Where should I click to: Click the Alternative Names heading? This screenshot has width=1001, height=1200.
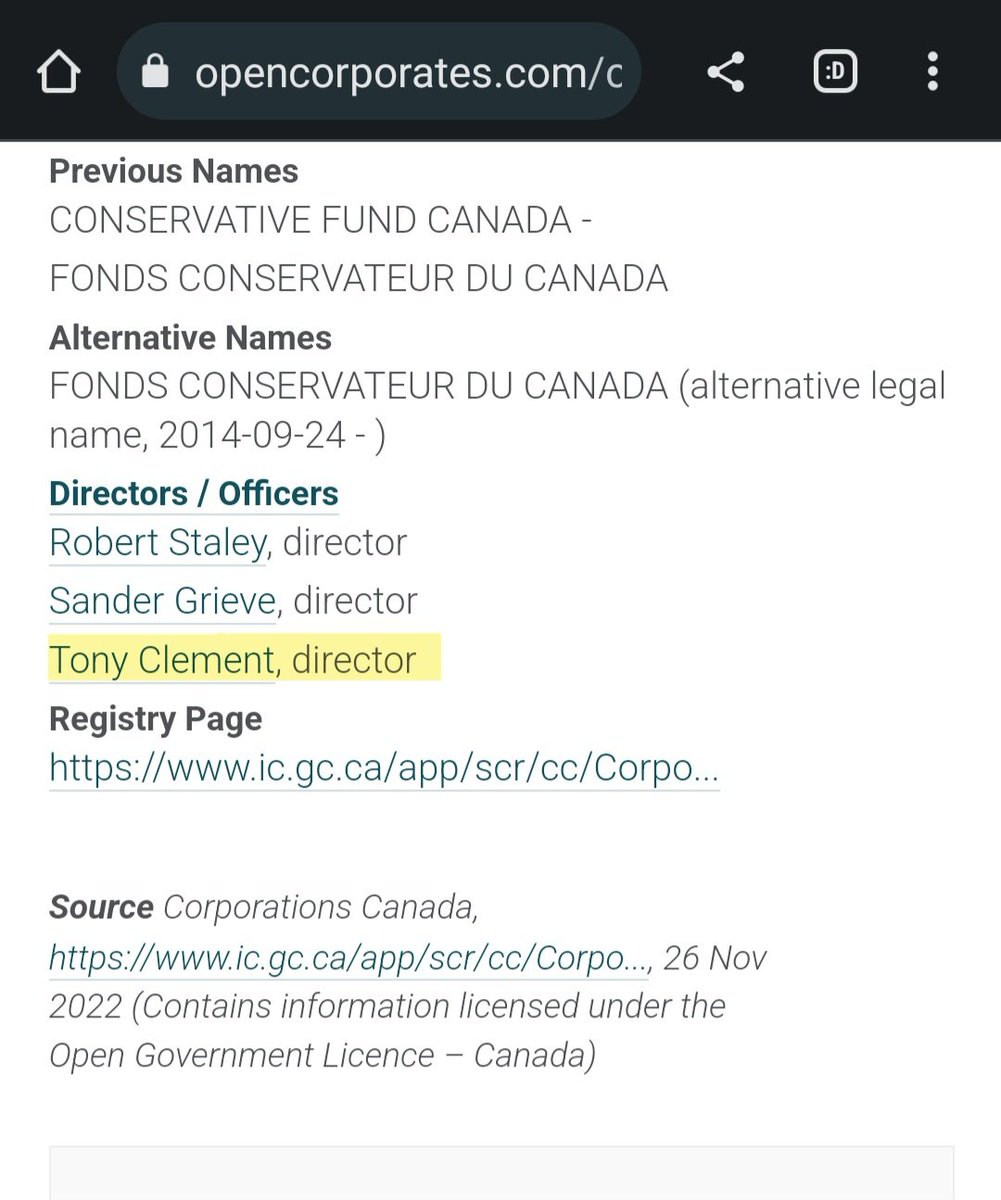pos(190,338)
